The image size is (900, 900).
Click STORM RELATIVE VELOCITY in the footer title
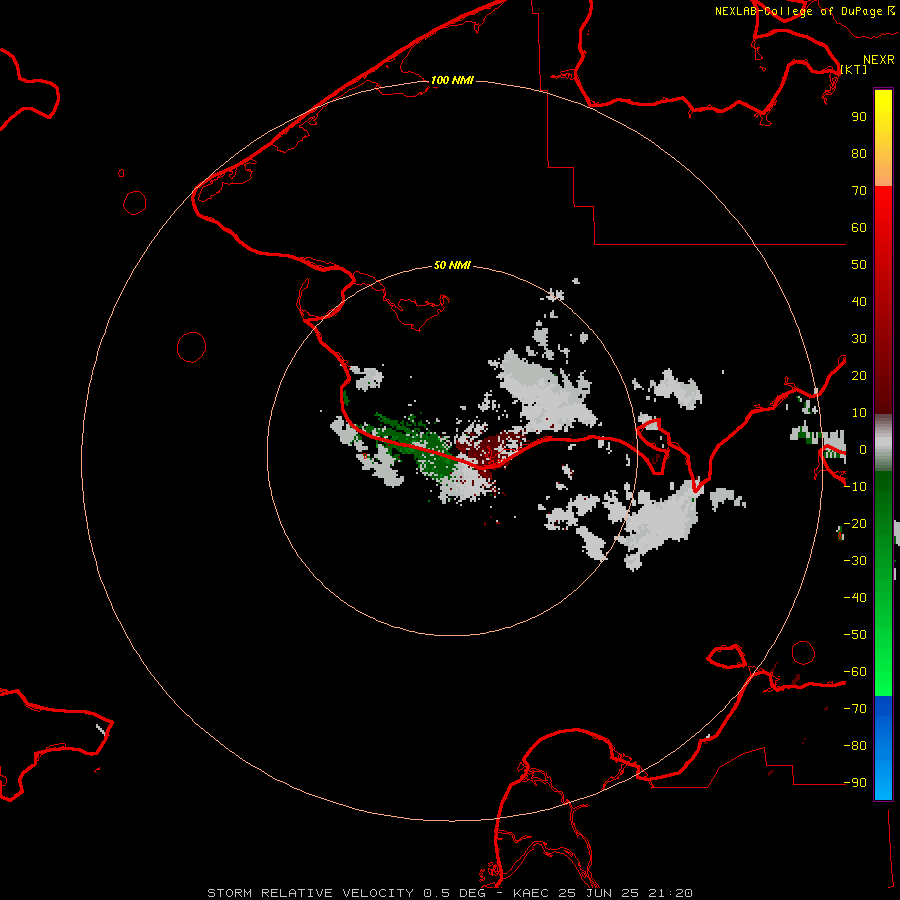coord(310,893)
